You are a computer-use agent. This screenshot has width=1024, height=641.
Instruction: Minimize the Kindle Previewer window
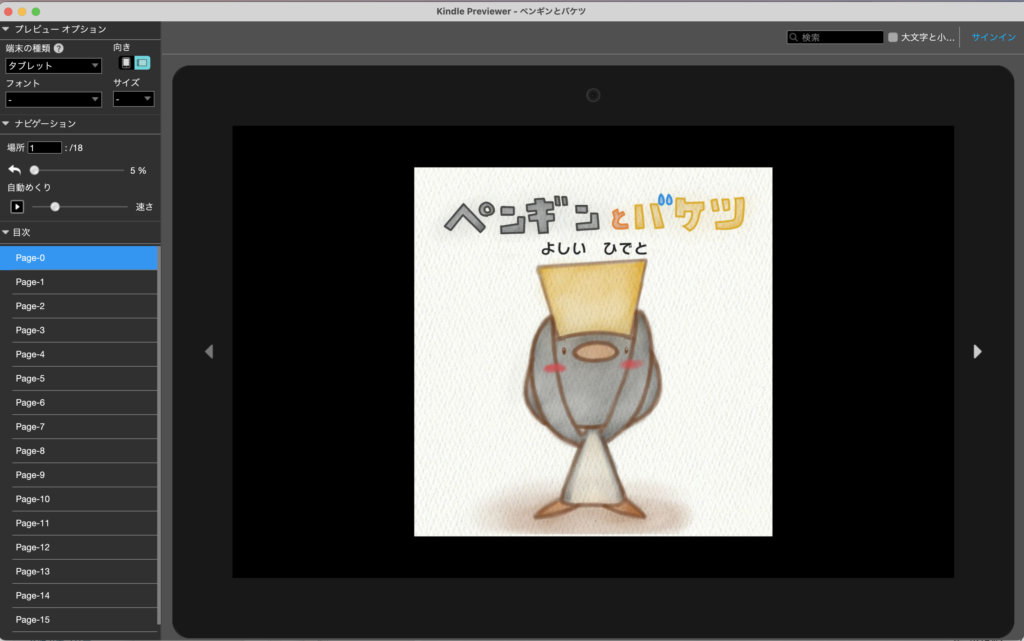point(22,12)
